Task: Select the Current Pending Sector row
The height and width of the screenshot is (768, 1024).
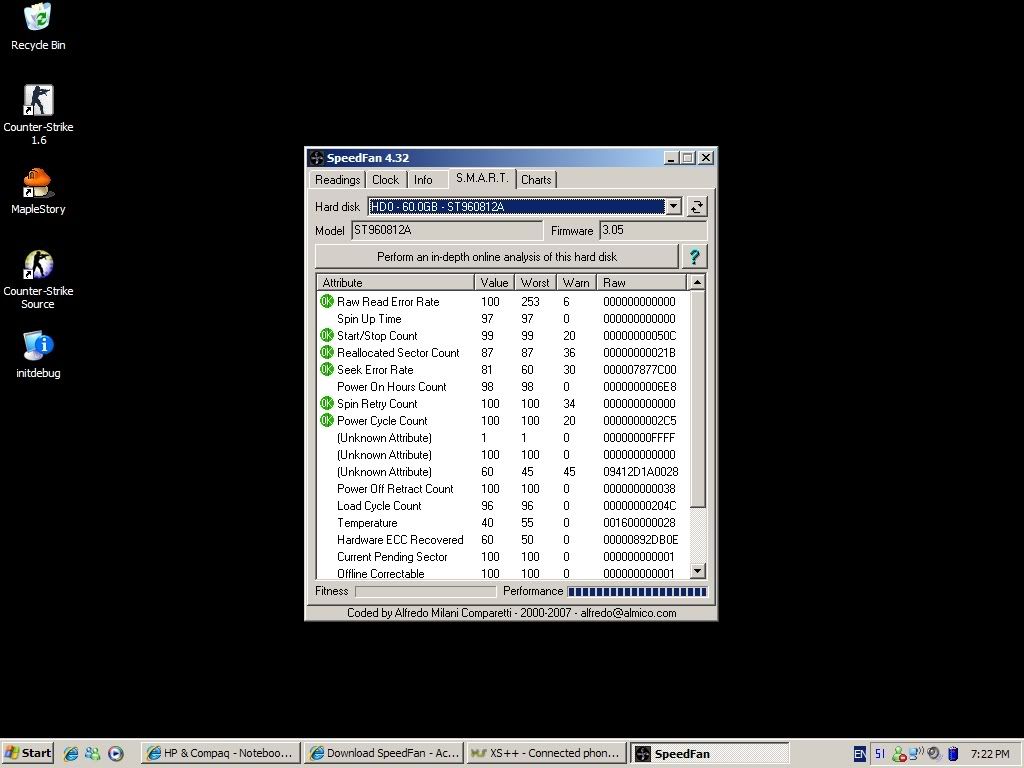Action: click(x=503, y=556)
